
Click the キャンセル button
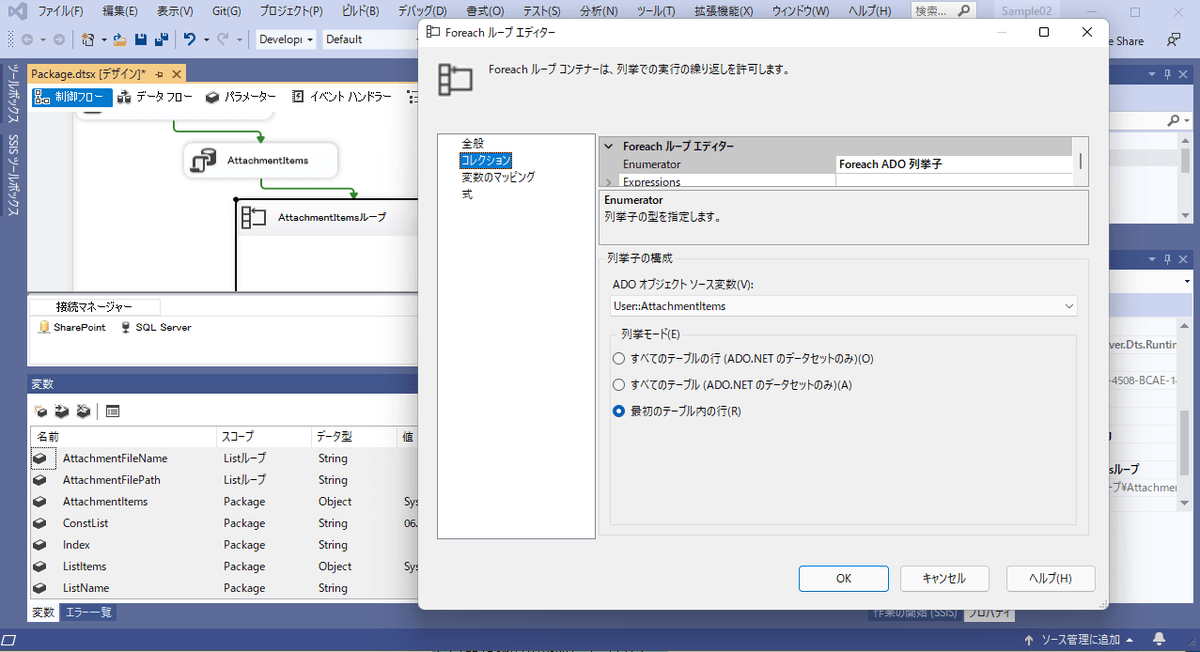[945, 578]
